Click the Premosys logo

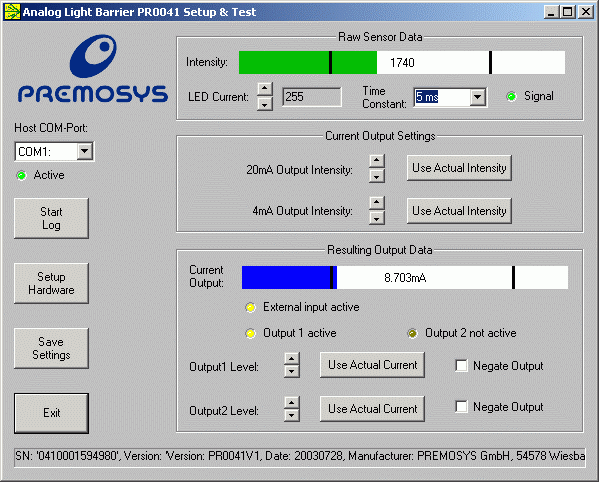pyautogui.click(x=93, y=69)
